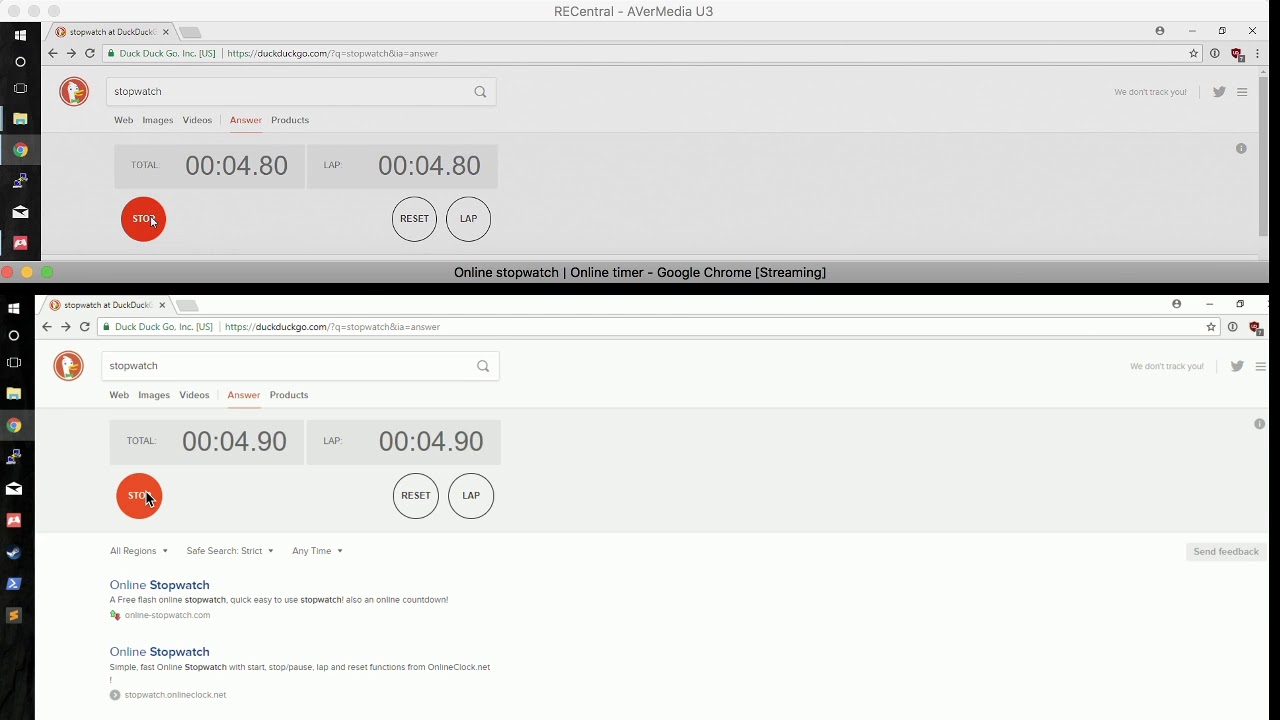Open Any Time filter dropdown
Screen dimensions: 1280x720
tap(317, 551)
